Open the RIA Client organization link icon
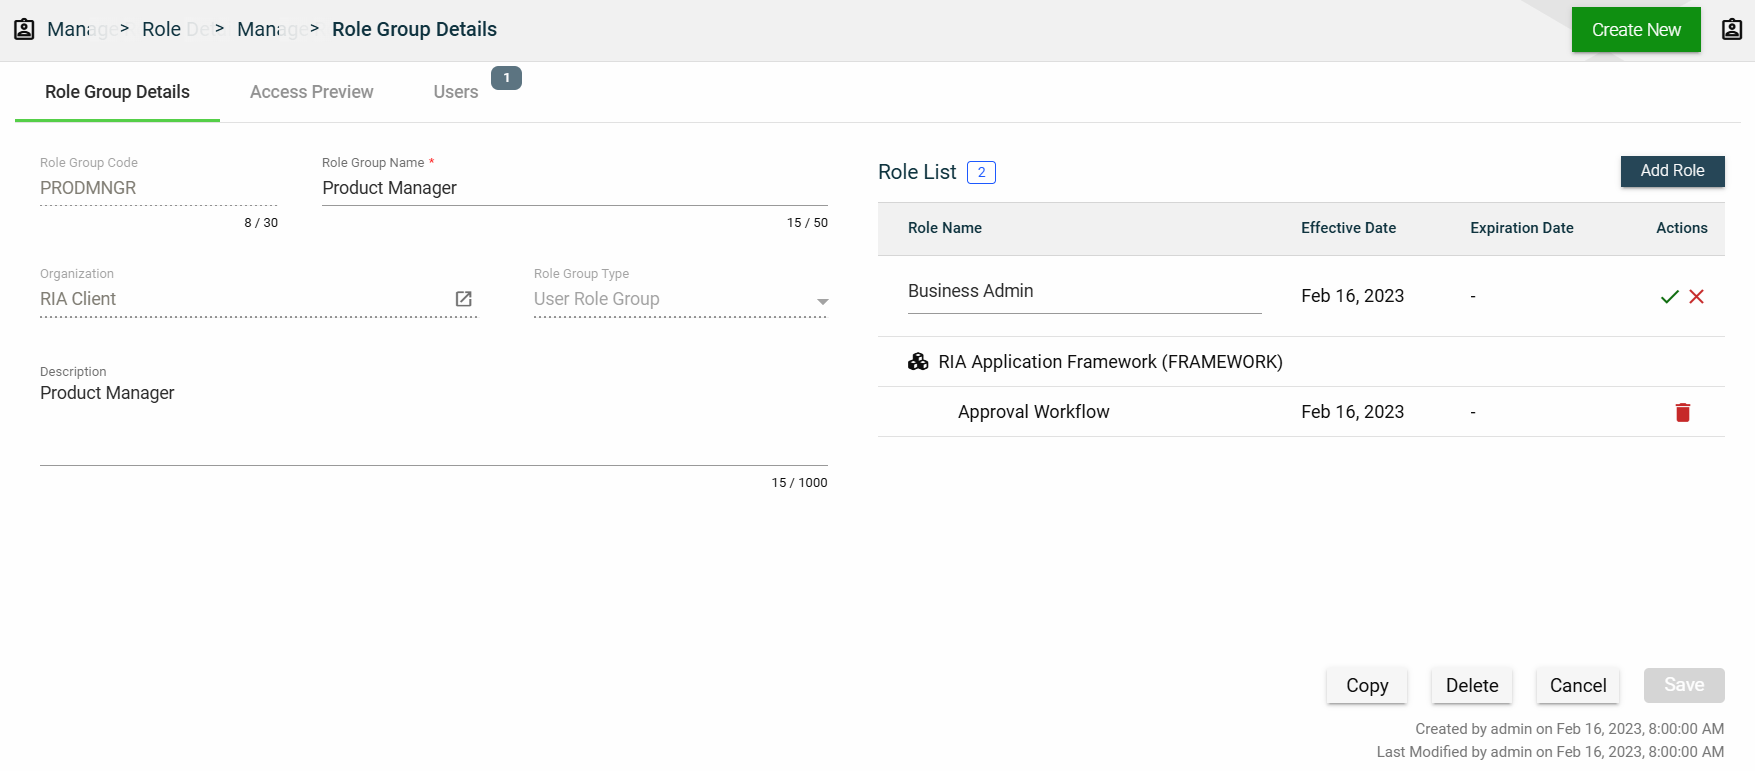 pyautogui.click(x=463, y=299)
